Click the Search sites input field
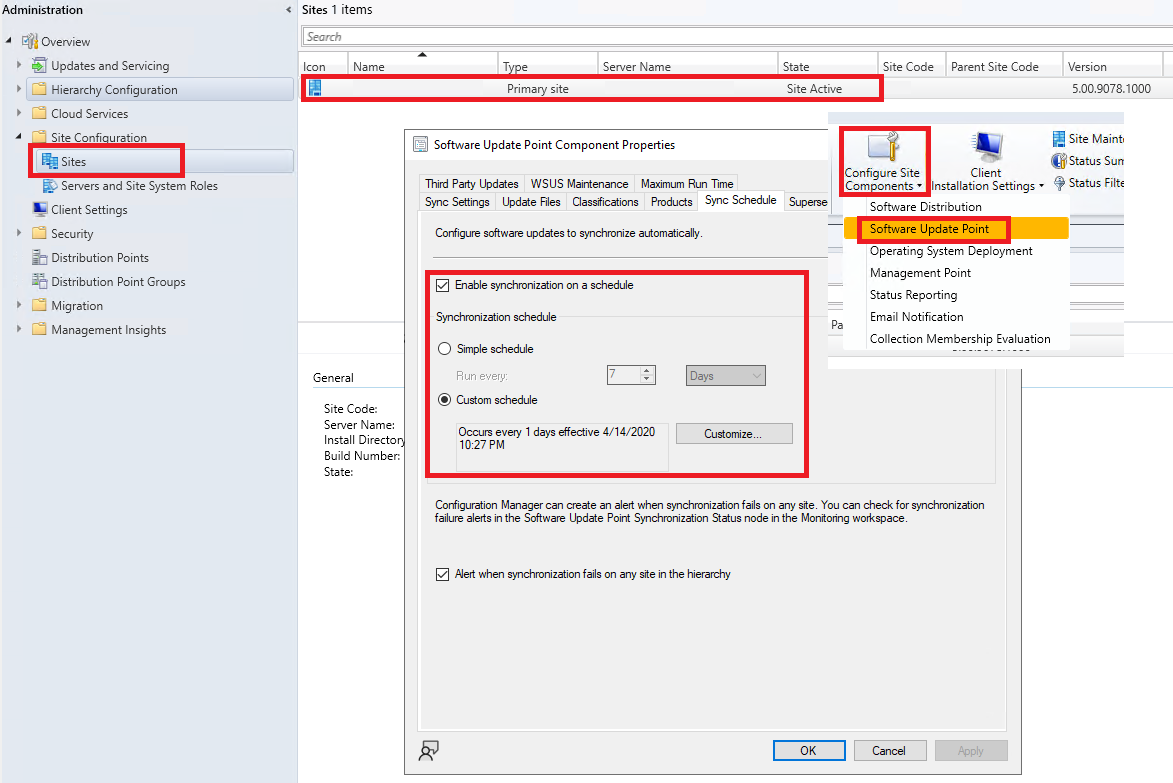The height and width of the screenshot is (783, 1173). tap(700, 37)
